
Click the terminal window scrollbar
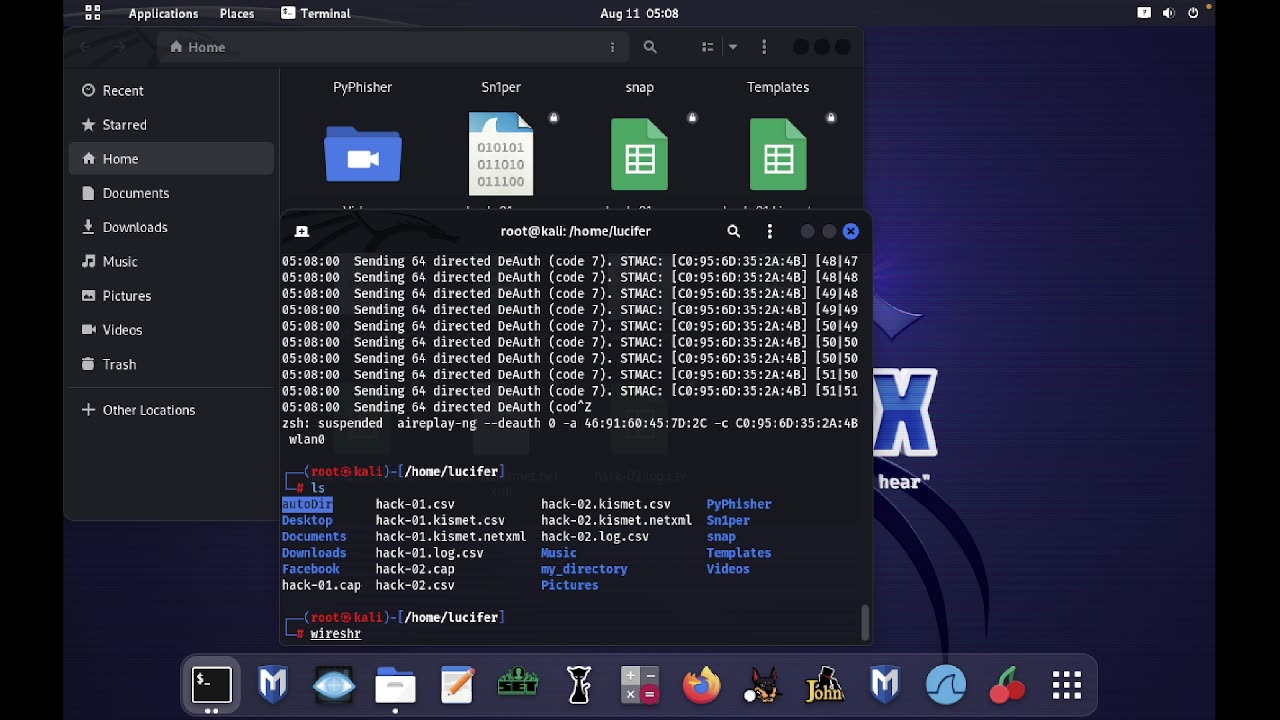pyautogui.click(x=866, y=623)
